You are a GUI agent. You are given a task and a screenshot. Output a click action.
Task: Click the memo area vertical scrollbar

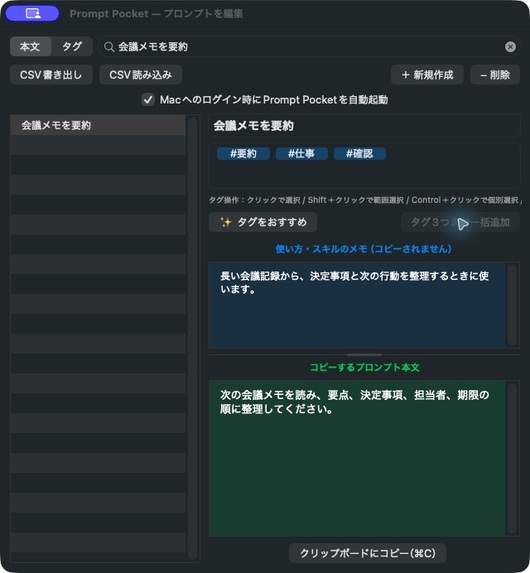coord(512,305)
